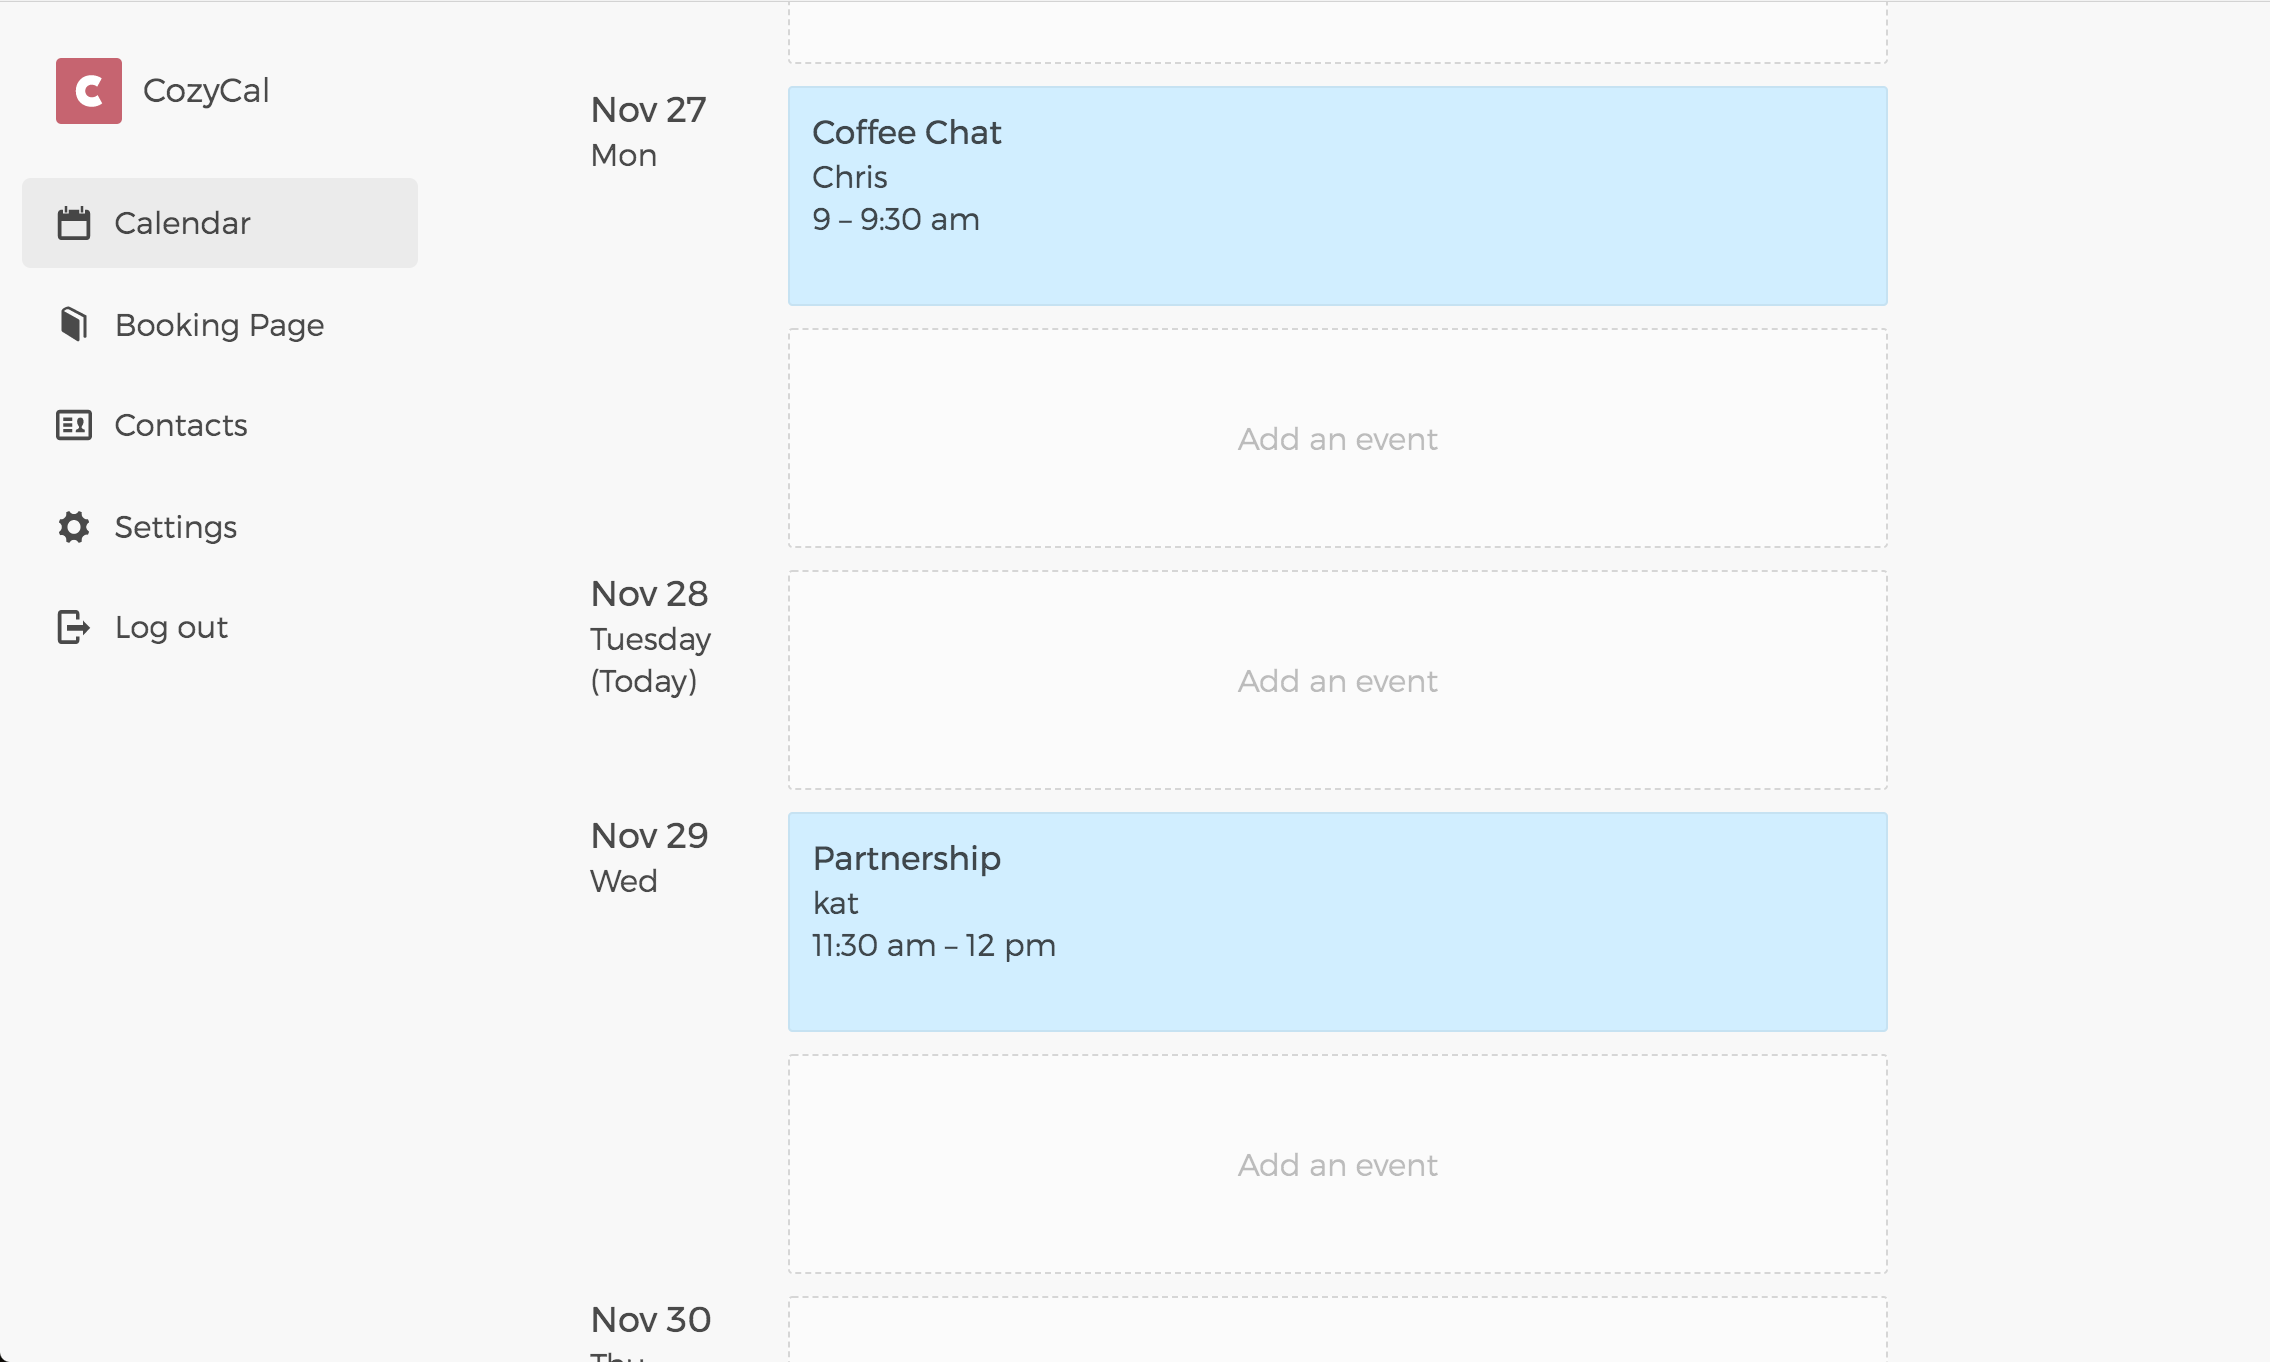The height and width of the screenshot is (1362, 2270).
Task: Add an event on Tuesday Nov 28
Action: tap(1337, 681)
